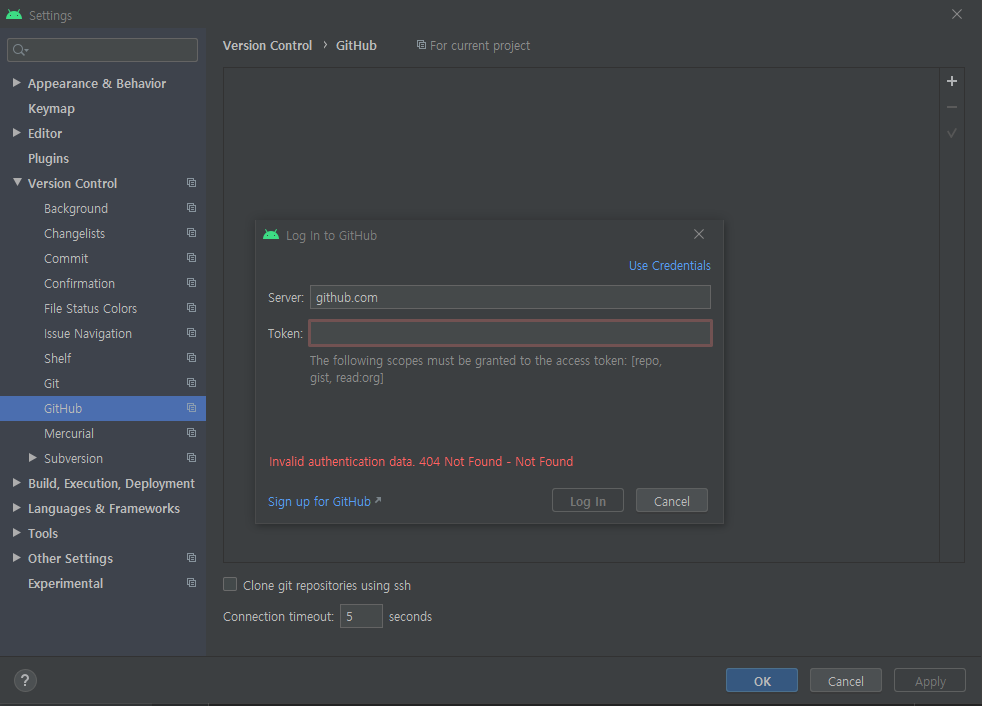
Task: Click the project-level icon next to Changelists
Action: [191, 232]
